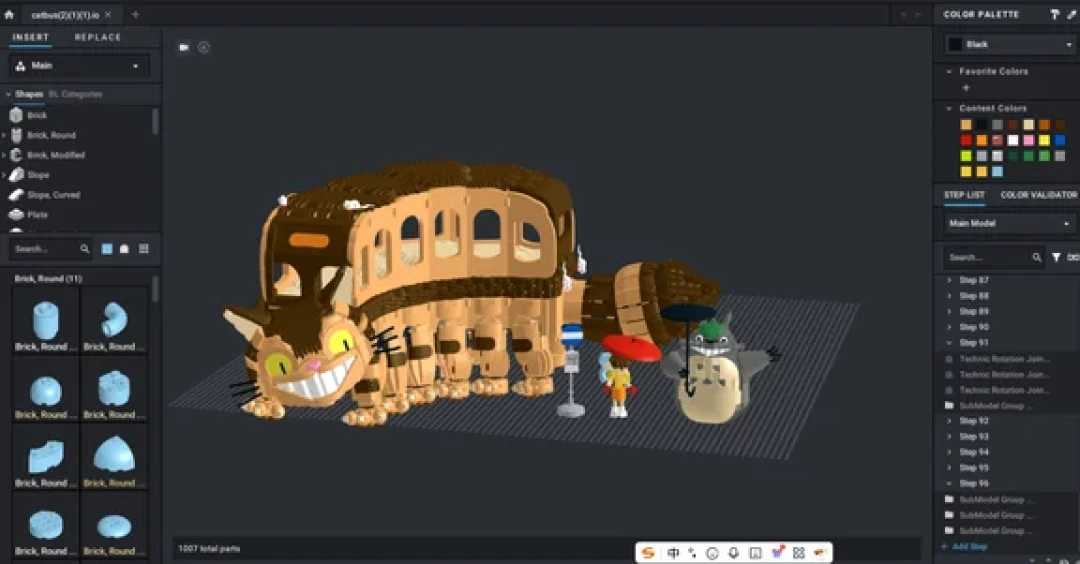Choose the light blue swatch in last row

[997, 171]
